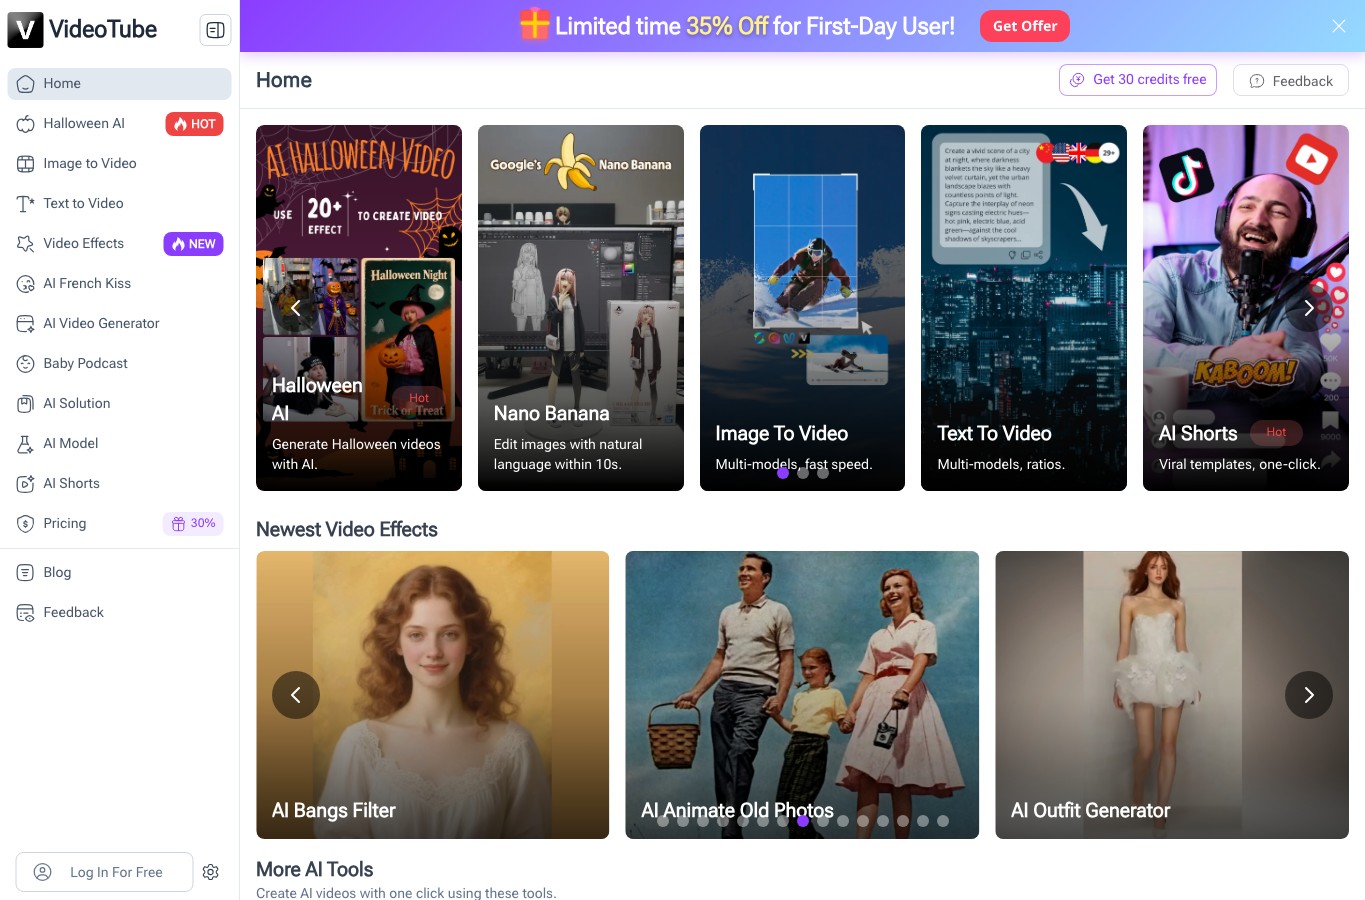Screen dimensions: 1365x900
Task: Click the Halloween AI pumpkin icon
Action: pos(26,124)
